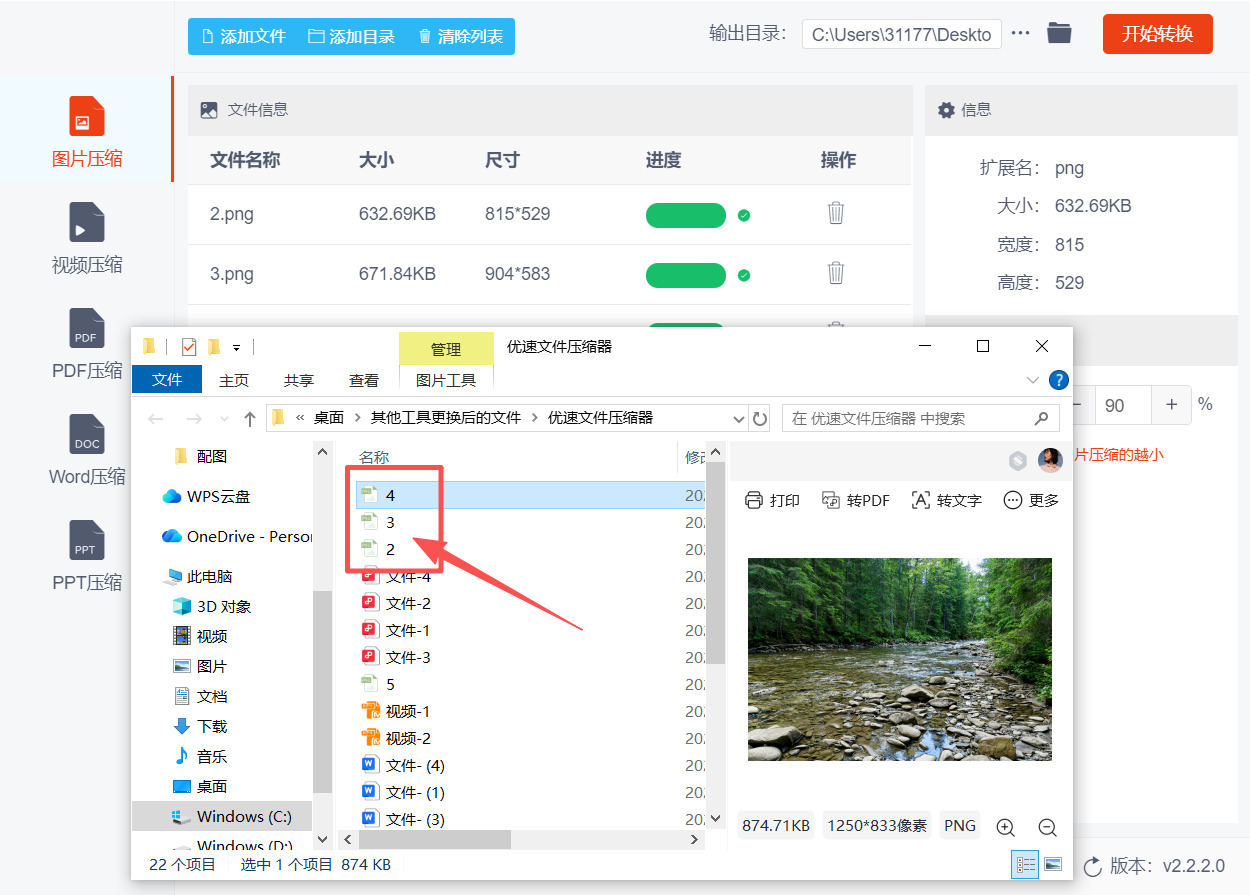Open 更多 options in preview pane
The width and height of the screenshot is (1250, 895).
point(1030,500)
